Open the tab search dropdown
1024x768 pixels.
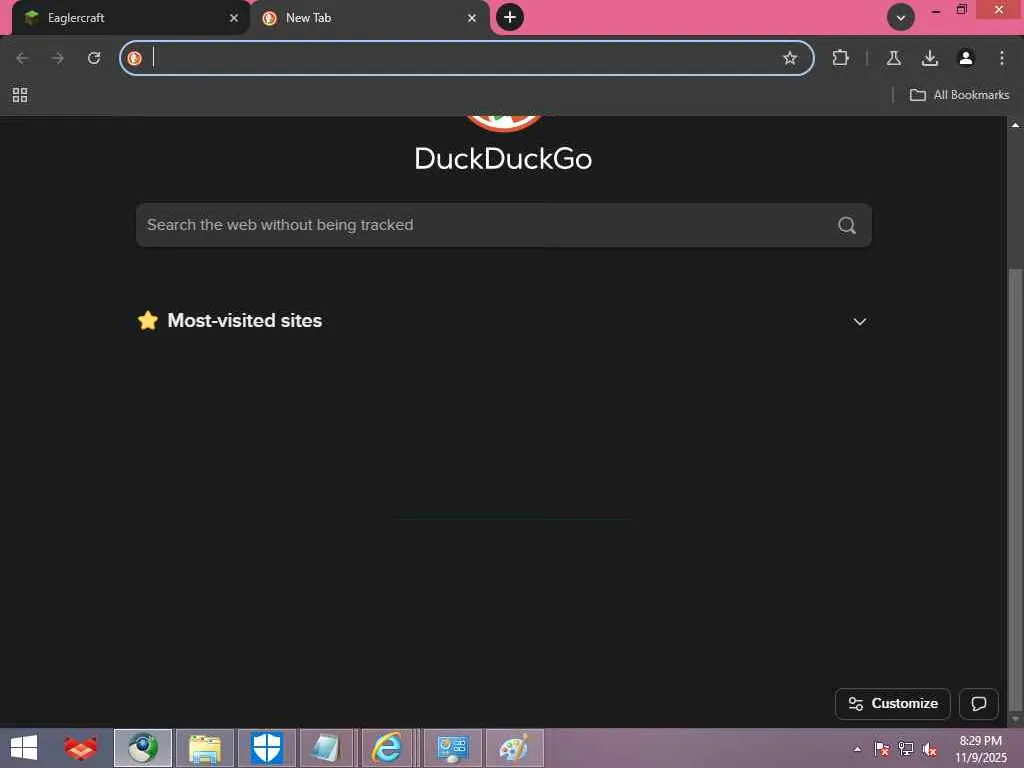pos(901,18)
